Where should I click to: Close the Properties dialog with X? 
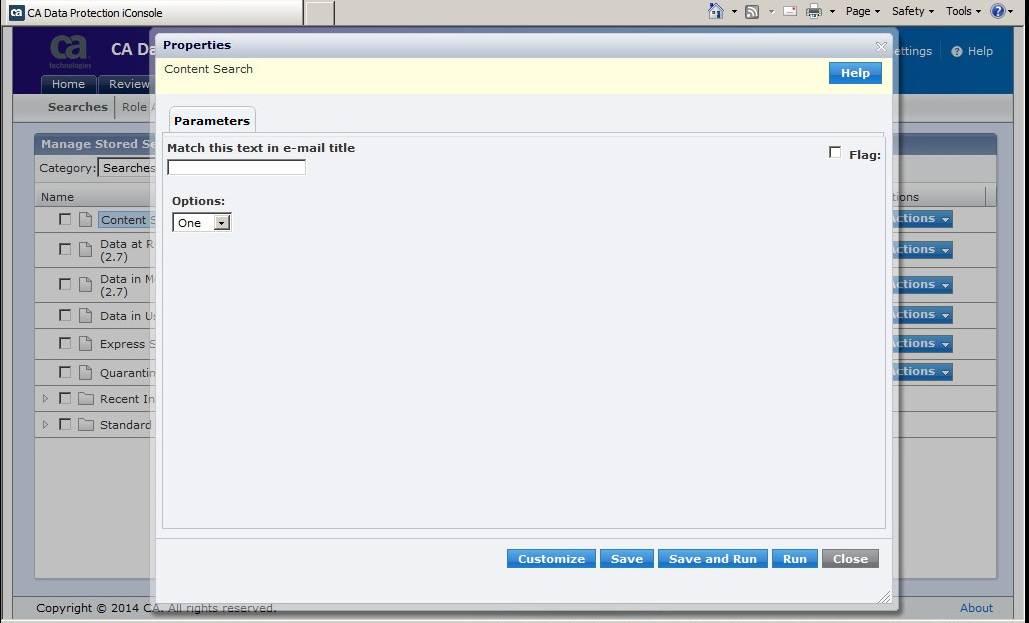(881, 47)
